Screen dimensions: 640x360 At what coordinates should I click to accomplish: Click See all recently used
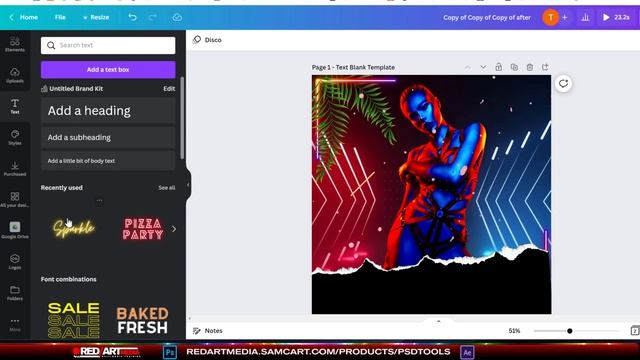tap(167, 188)
